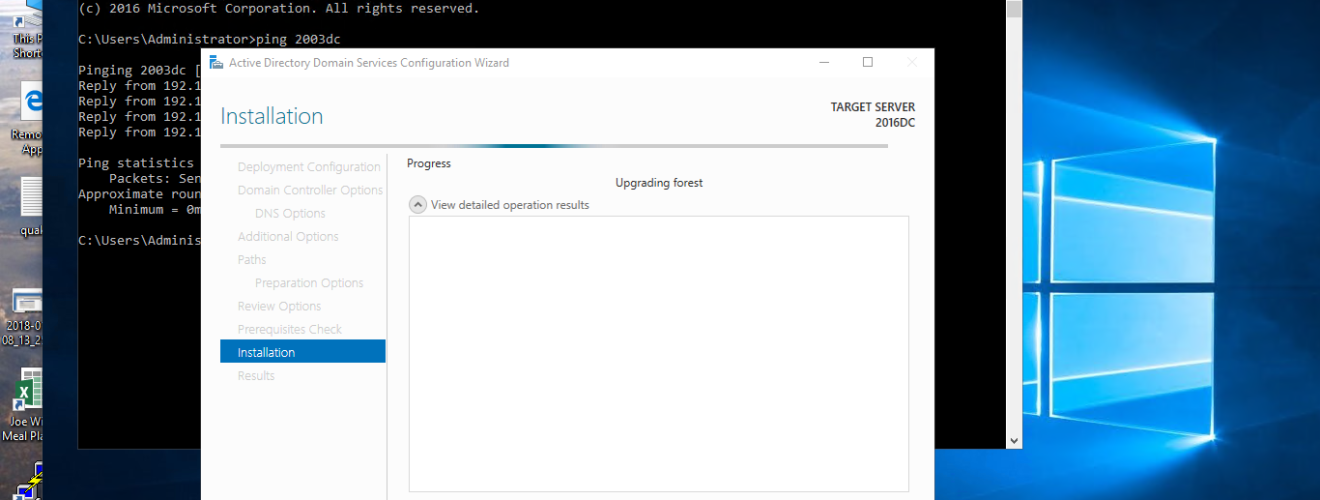
Task: Click the 'Upgrading forest' progress text
Action: pos(659,183)
